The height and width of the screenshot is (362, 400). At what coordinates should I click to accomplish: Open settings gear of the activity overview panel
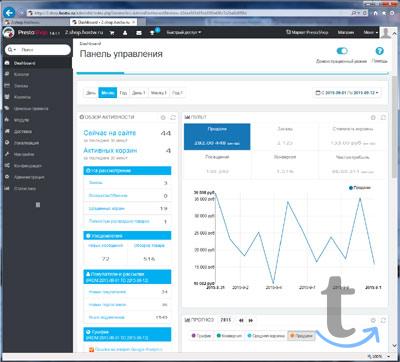tap(163, 117)
